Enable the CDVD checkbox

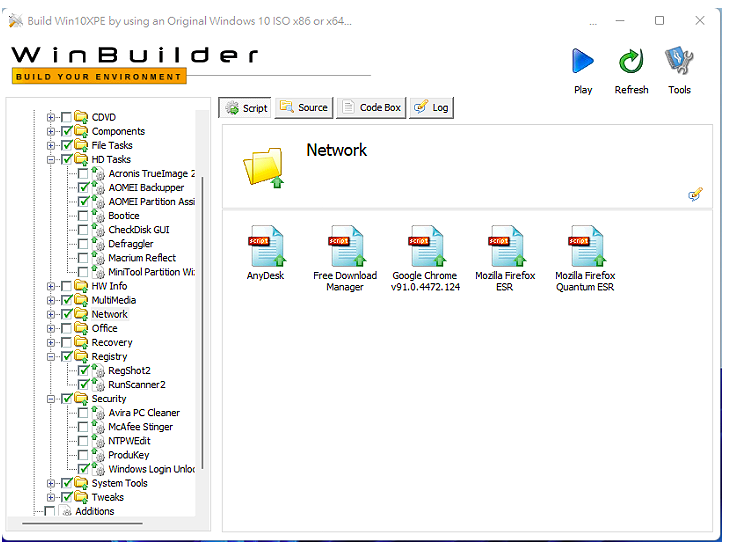click(x=66, y=117)
